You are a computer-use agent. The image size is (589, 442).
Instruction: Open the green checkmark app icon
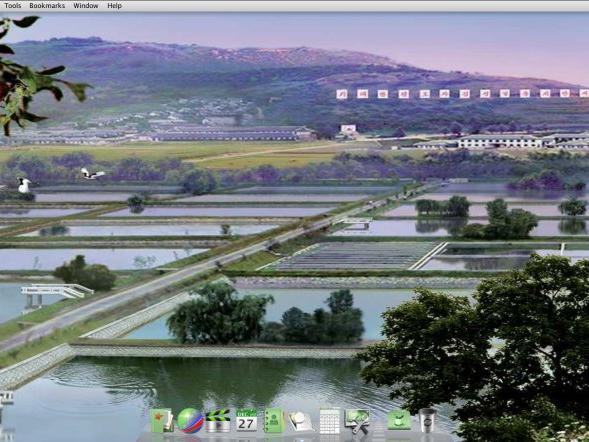(399, 420)
